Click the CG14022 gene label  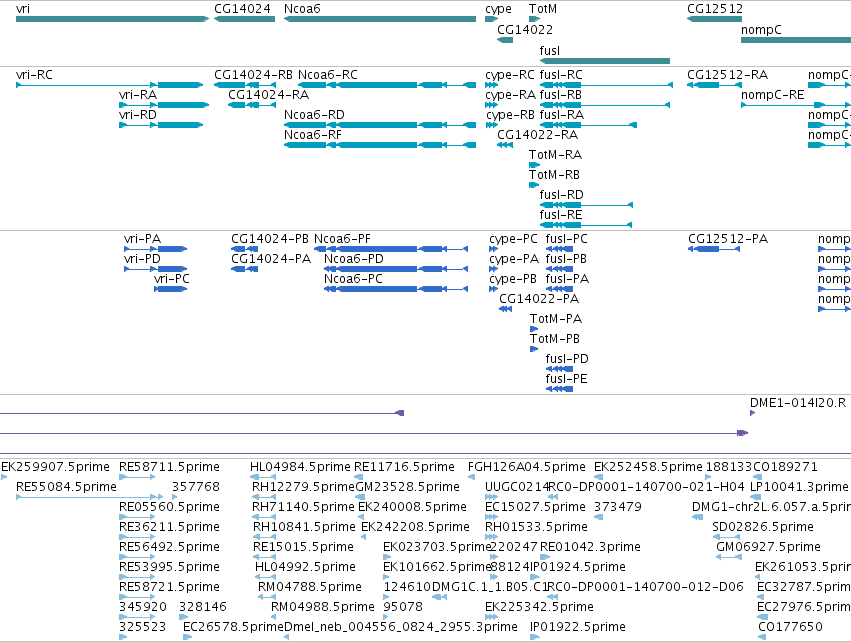[525, 30]
